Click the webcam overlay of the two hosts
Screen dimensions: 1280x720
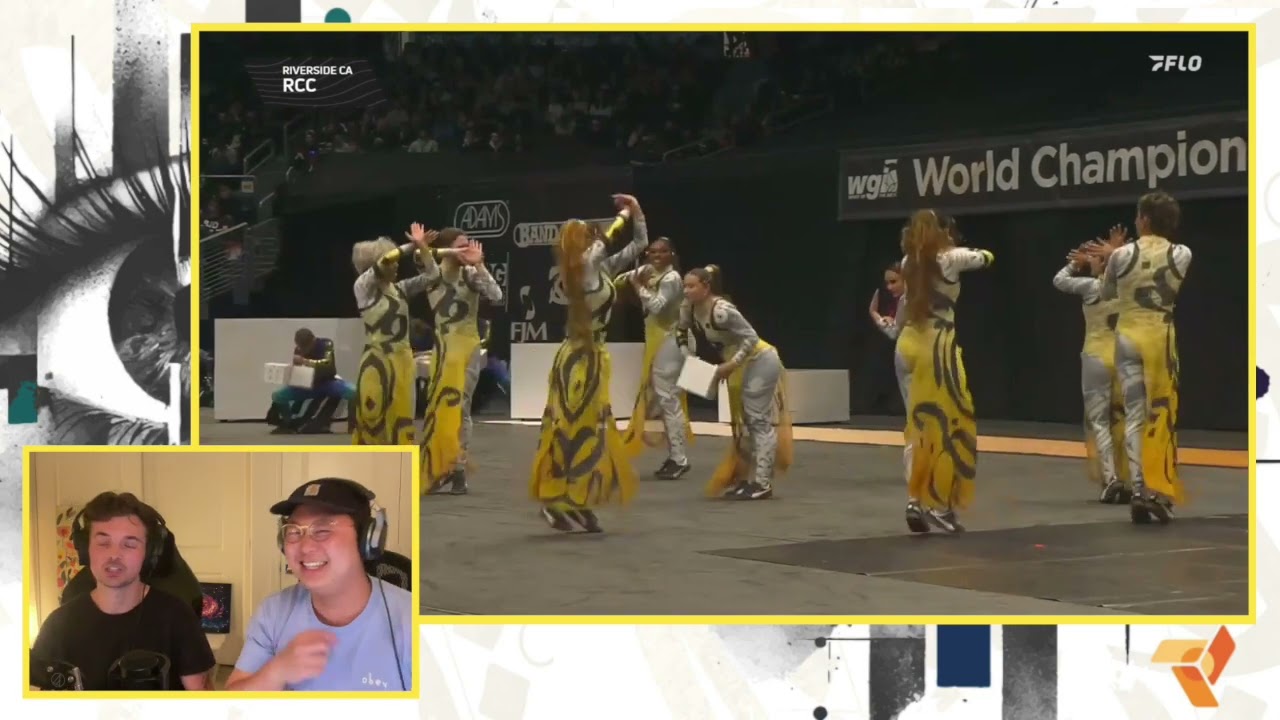(x=220, y=571)
